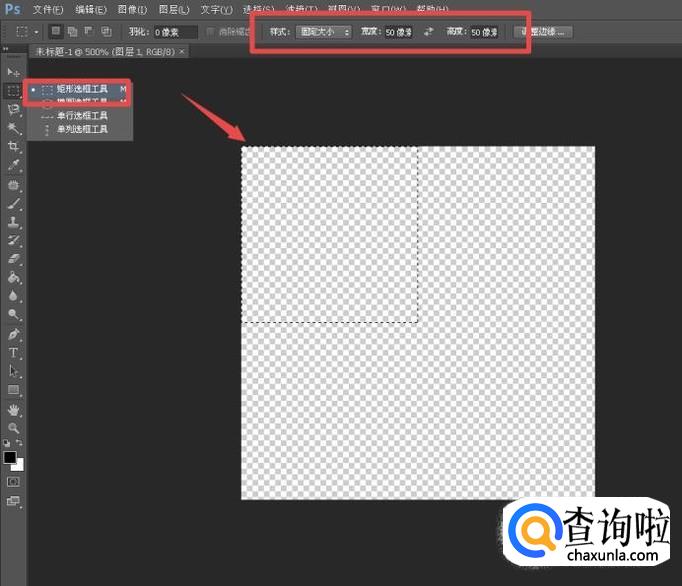The width and height of the screenshot is (682, 586).
Task: Select the Crop tool
Action: coord(13,146)
